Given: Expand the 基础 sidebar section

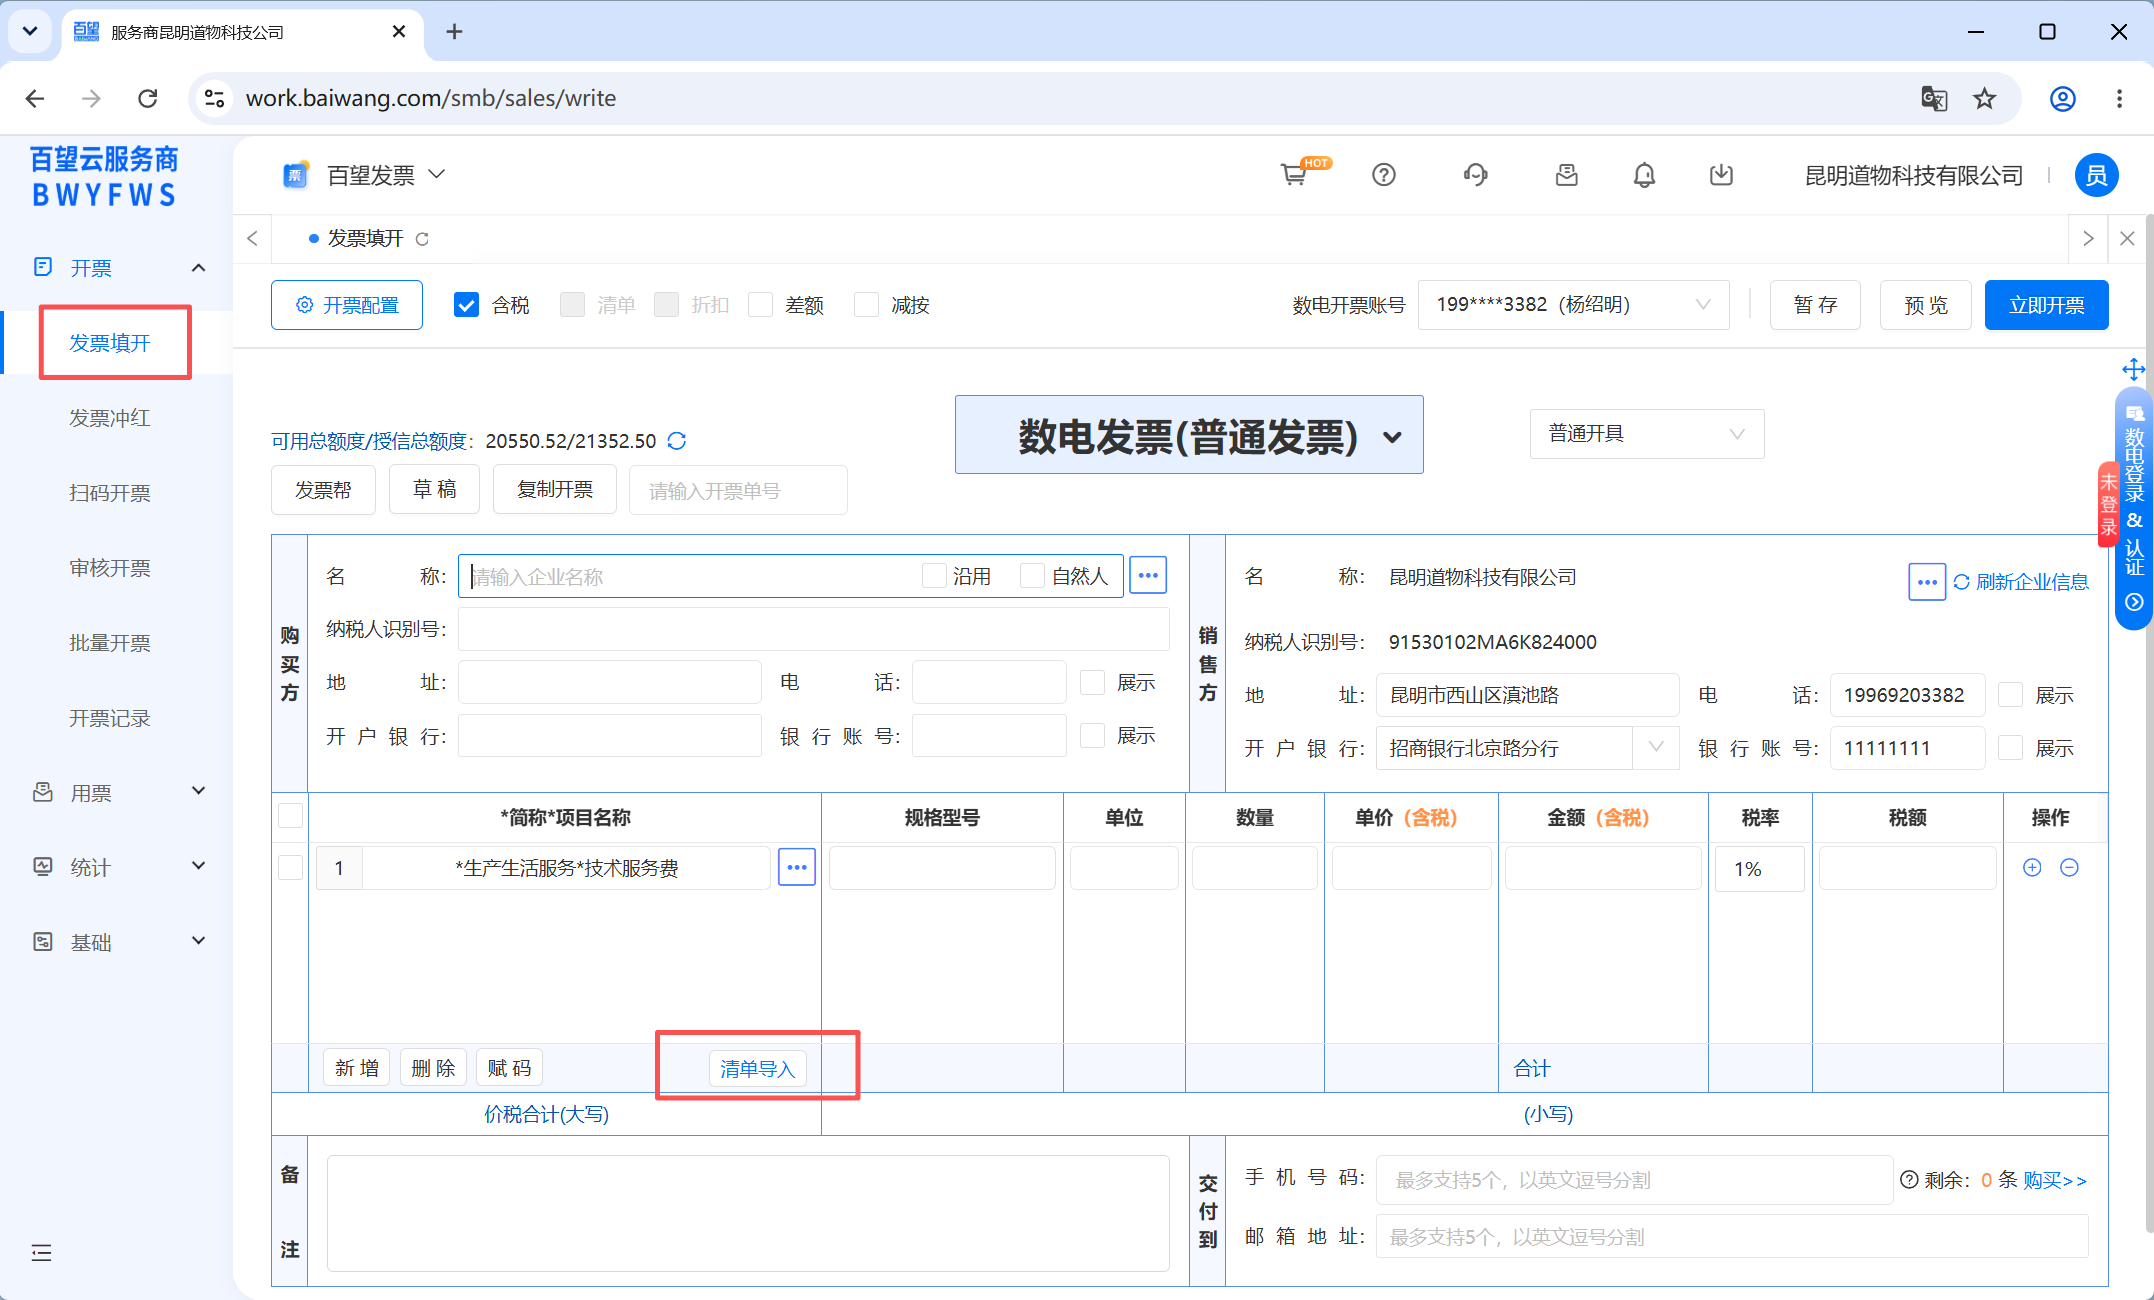Looking at the screenshot, I should pyautogui.click(x=198, y=941).
